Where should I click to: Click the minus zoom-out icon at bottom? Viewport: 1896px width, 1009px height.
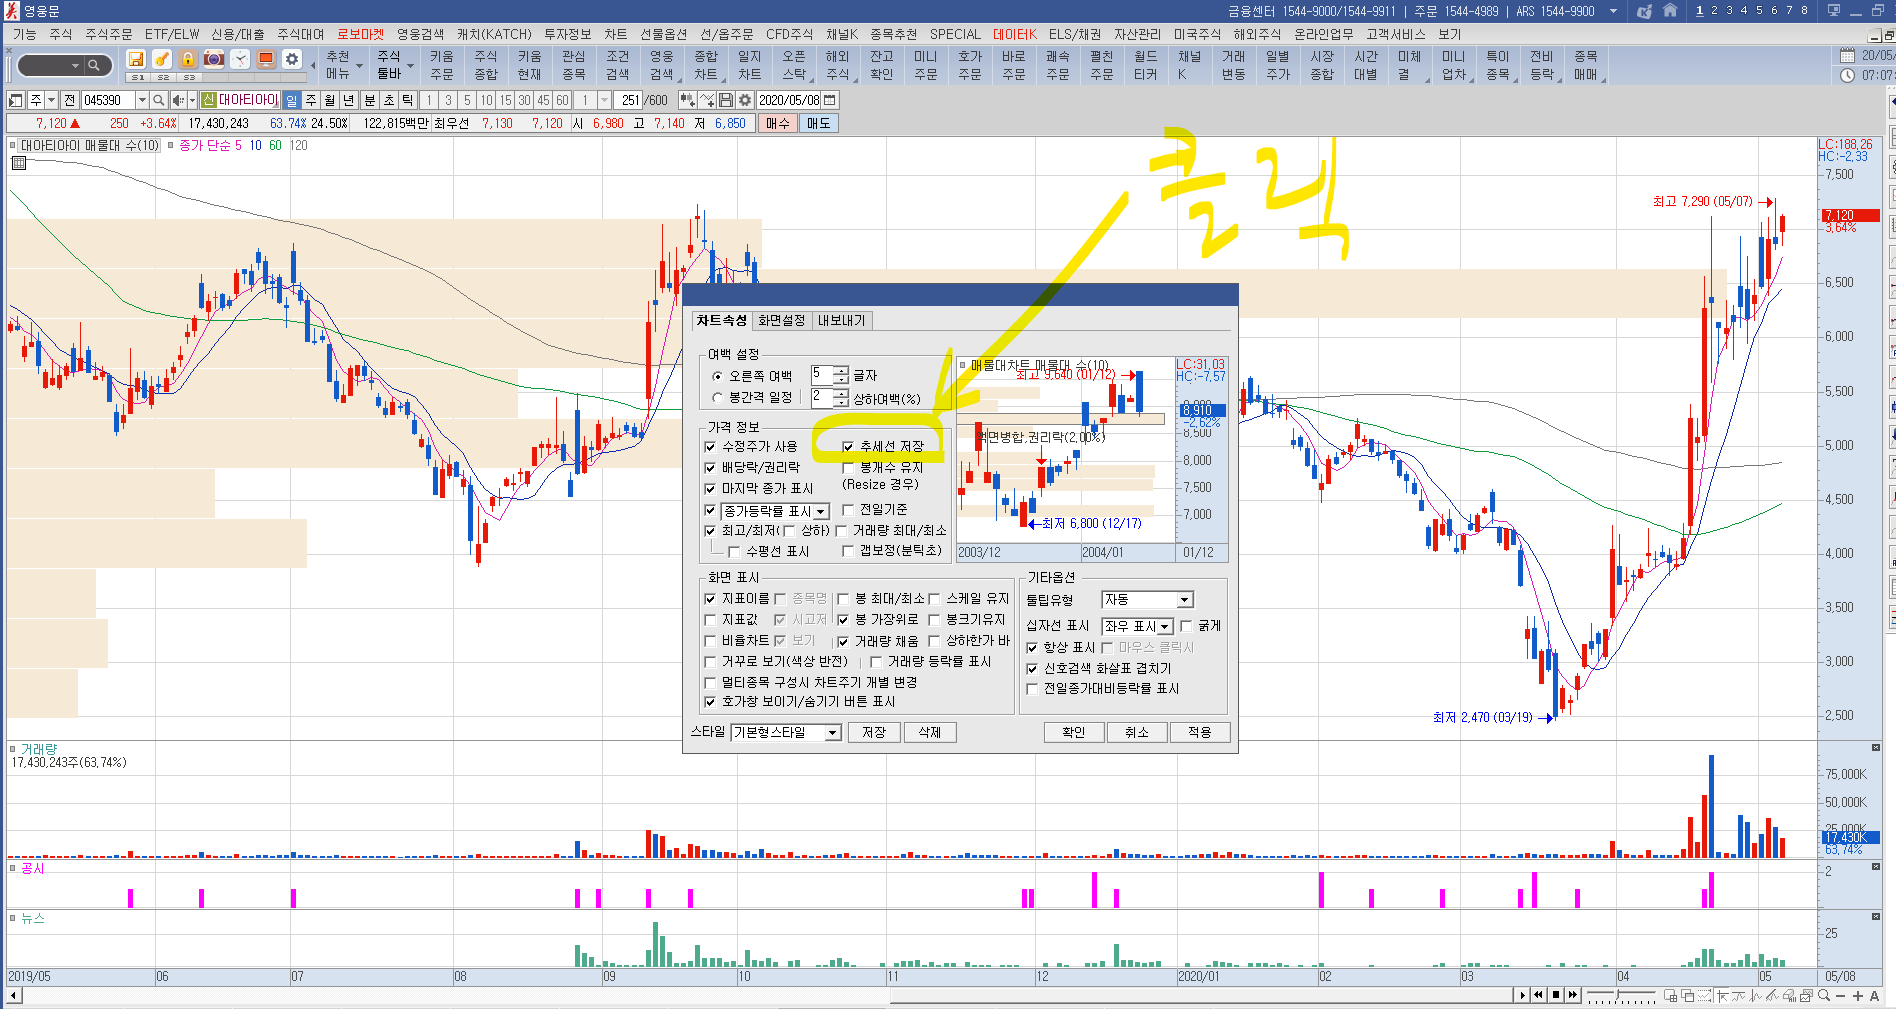(x=1841, y=996)
